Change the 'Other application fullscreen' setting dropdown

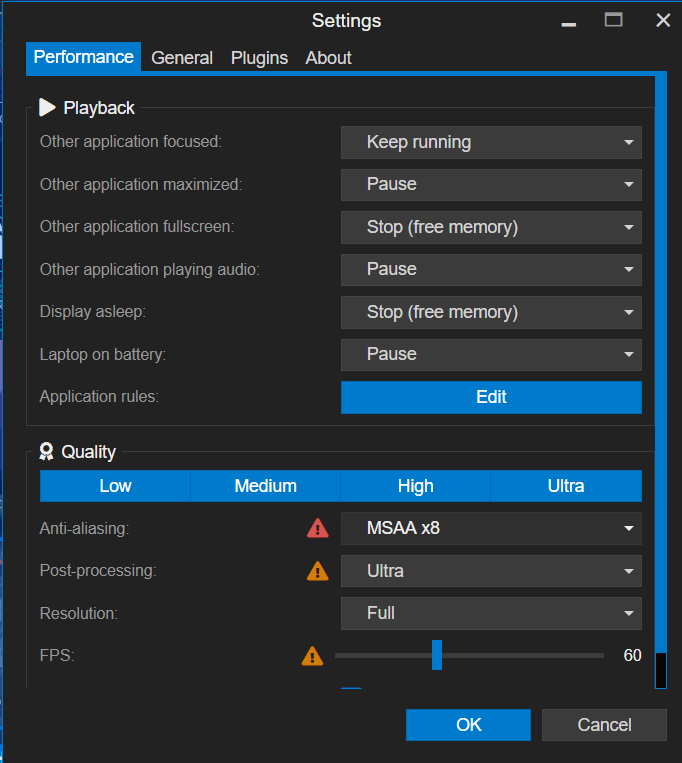491,227
